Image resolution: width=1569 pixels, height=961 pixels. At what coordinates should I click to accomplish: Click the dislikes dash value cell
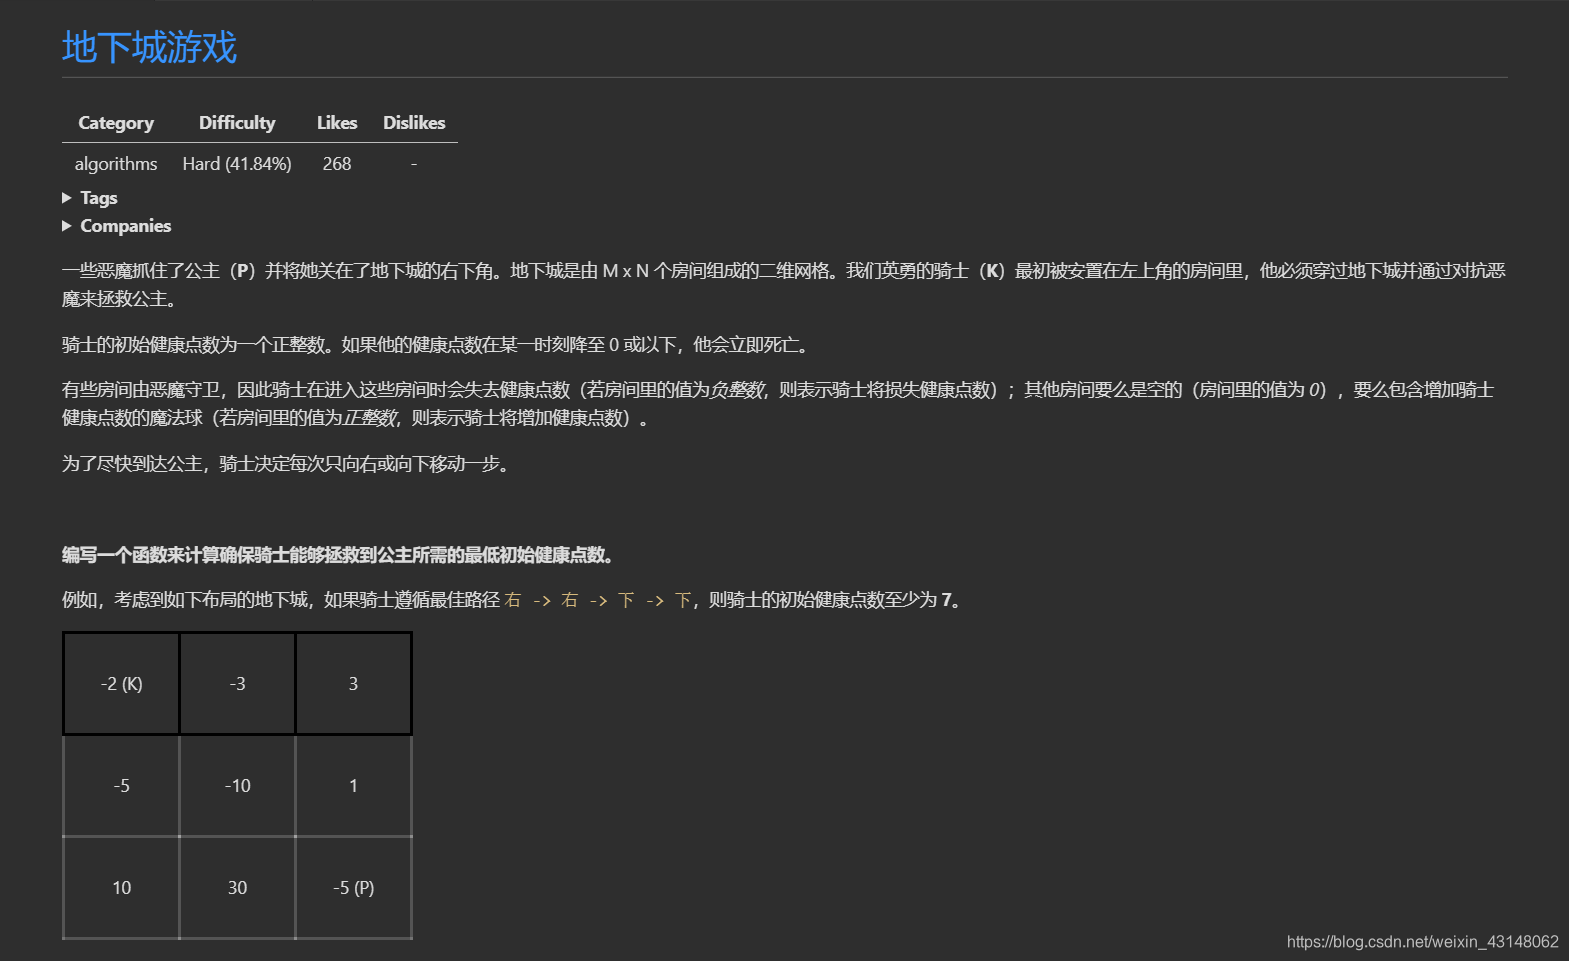414,163
